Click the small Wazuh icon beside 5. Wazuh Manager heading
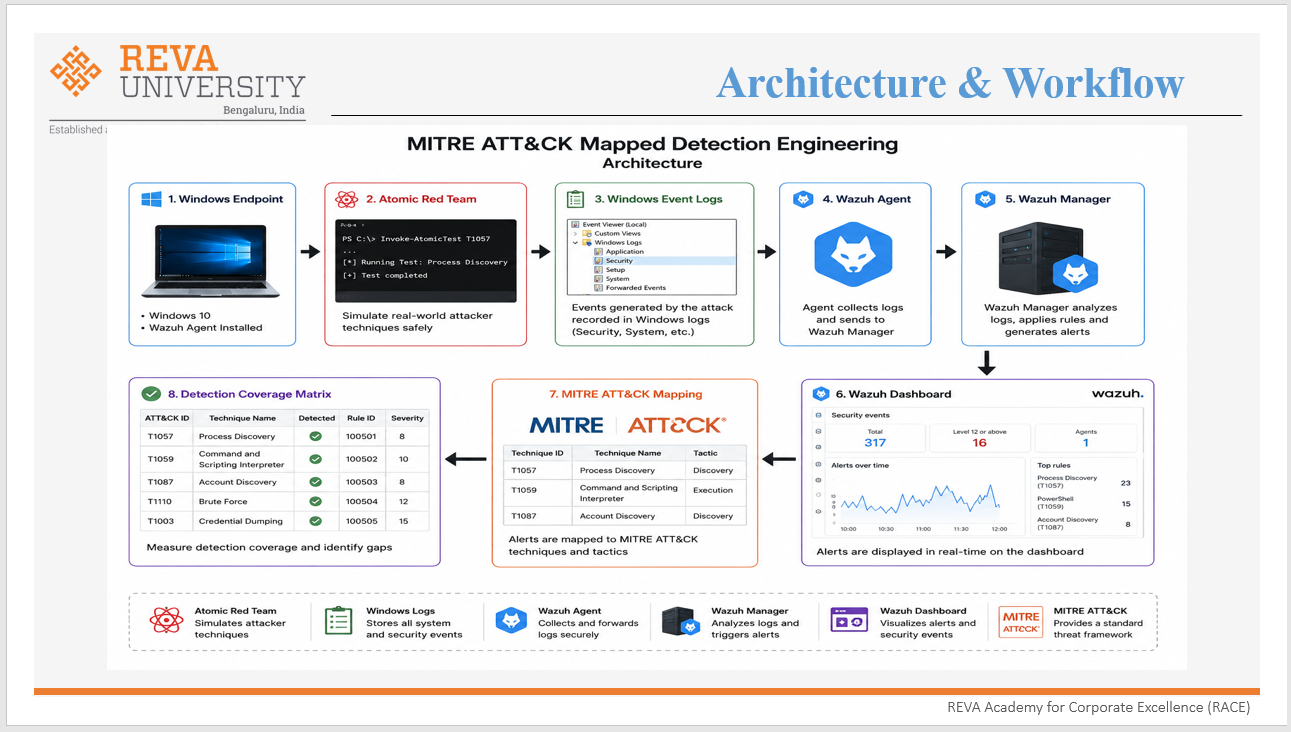The height and width of the screenshot is (732, 1291). tap(985, 199)
